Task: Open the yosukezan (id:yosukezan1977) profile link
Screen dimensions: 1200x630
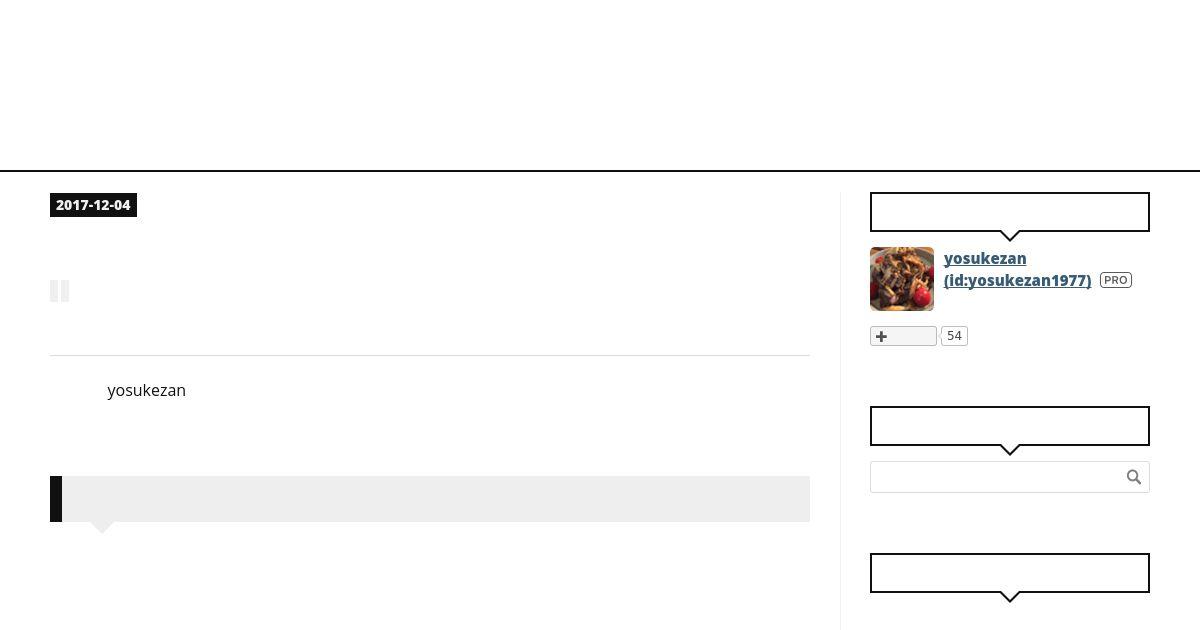Action: 1017,269
